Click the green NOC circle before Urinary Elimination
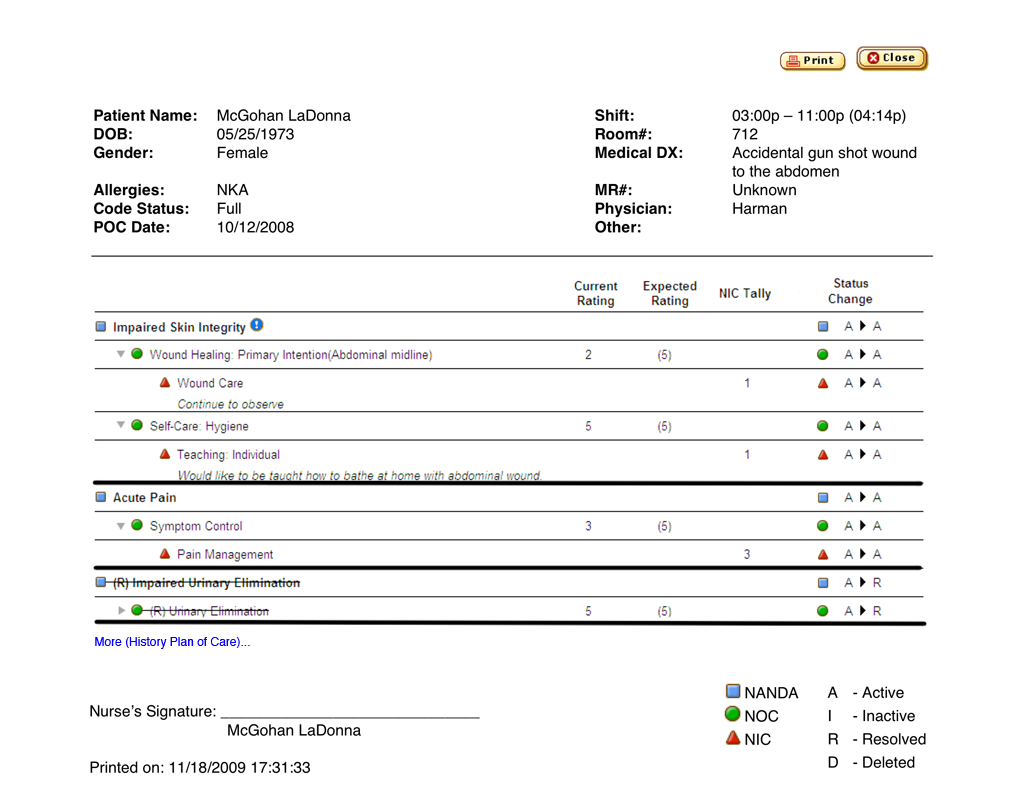Viewport: 1024px width, 802px height. [x=136, y=610]
